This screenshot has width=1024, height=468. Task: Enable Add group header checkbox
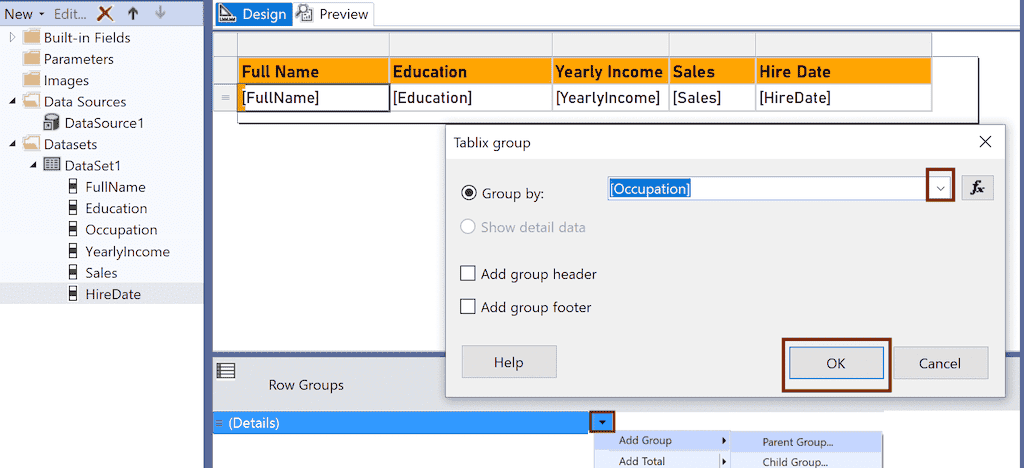[x=467, y=274]
